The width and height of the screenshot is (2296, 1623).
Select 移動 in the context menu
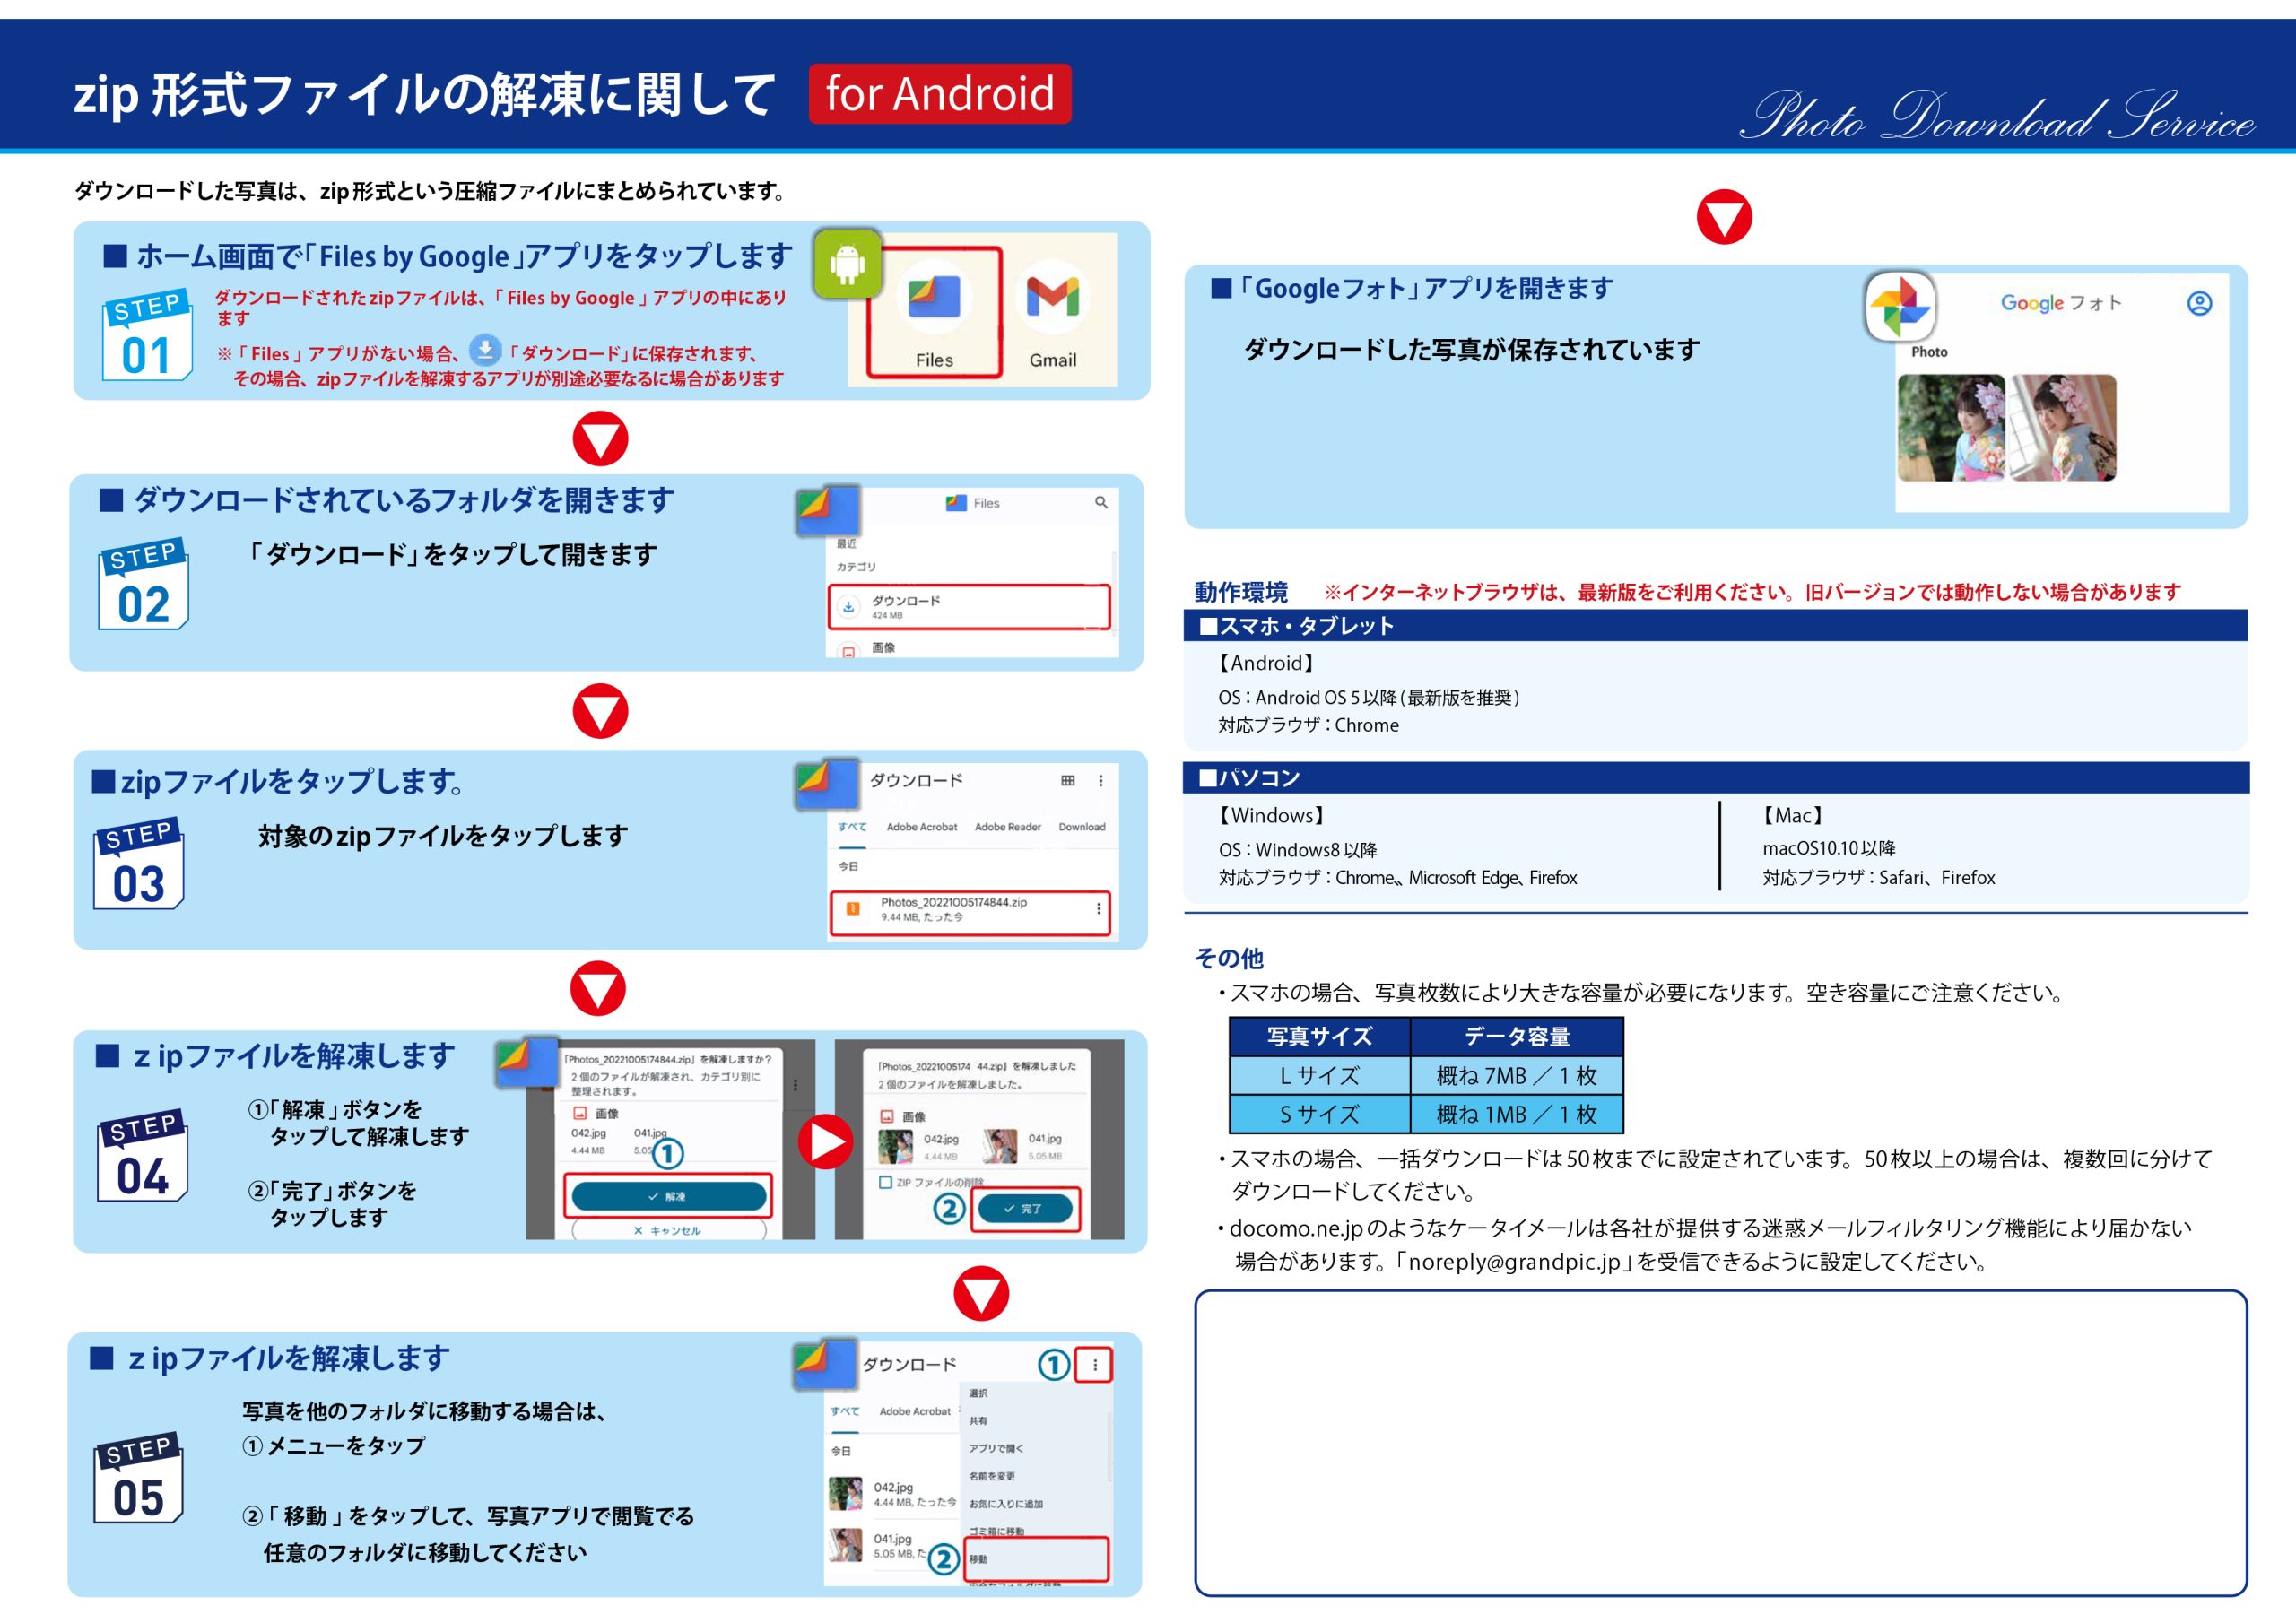[1036, 1559]
